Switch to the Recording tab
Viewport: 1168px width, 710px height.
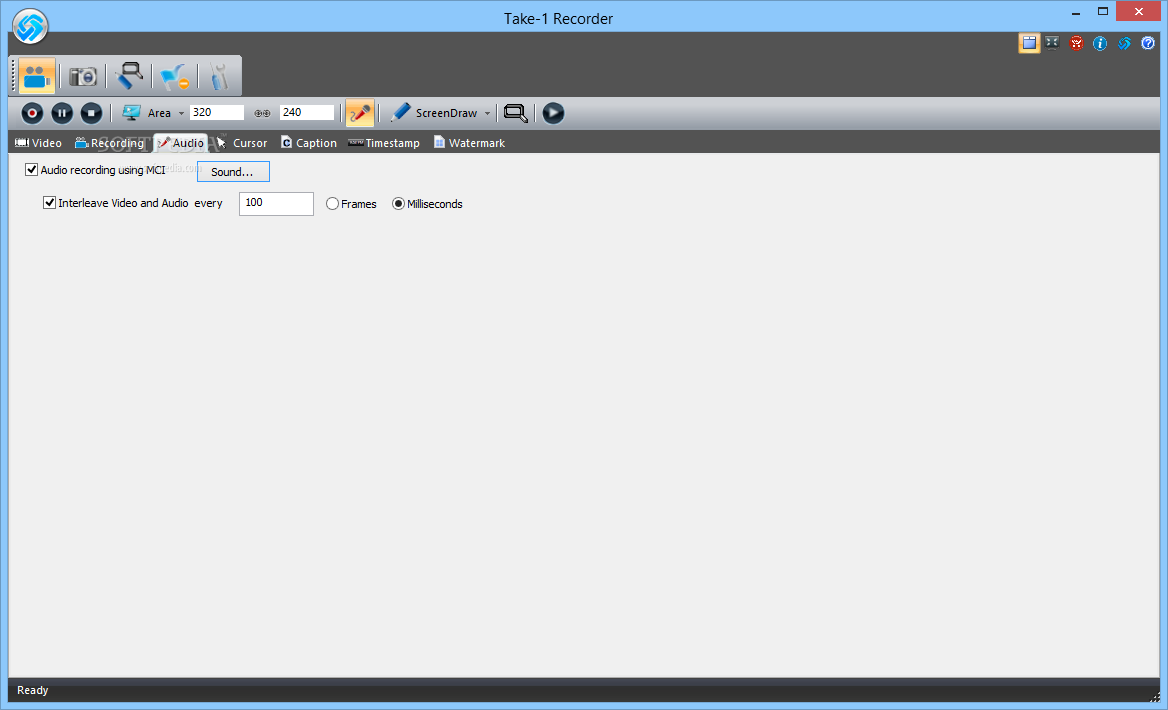(110, 143)
